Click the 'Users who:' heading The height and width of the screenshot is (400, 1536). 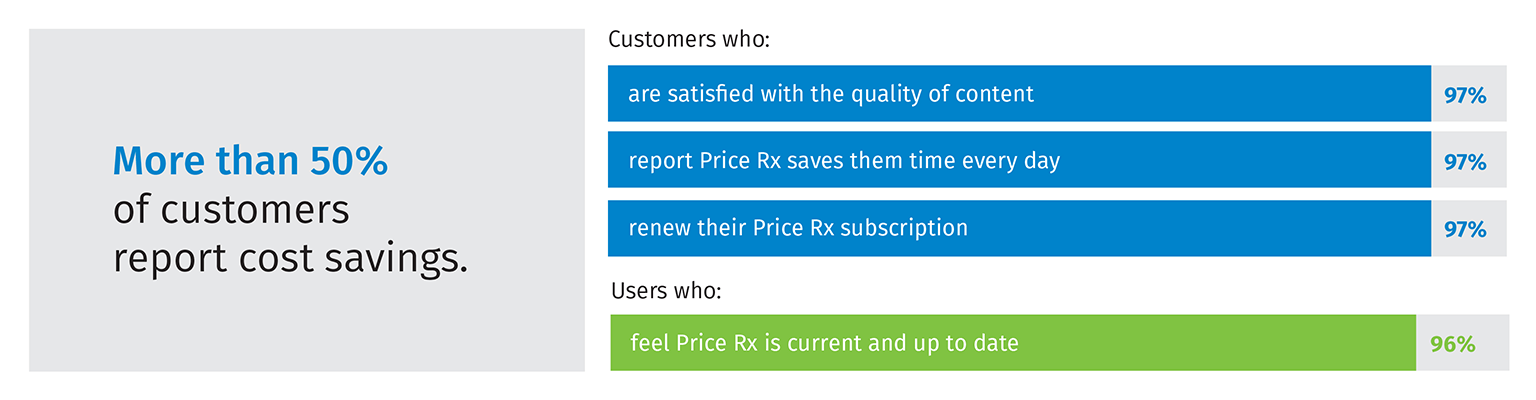pos(666,293)
